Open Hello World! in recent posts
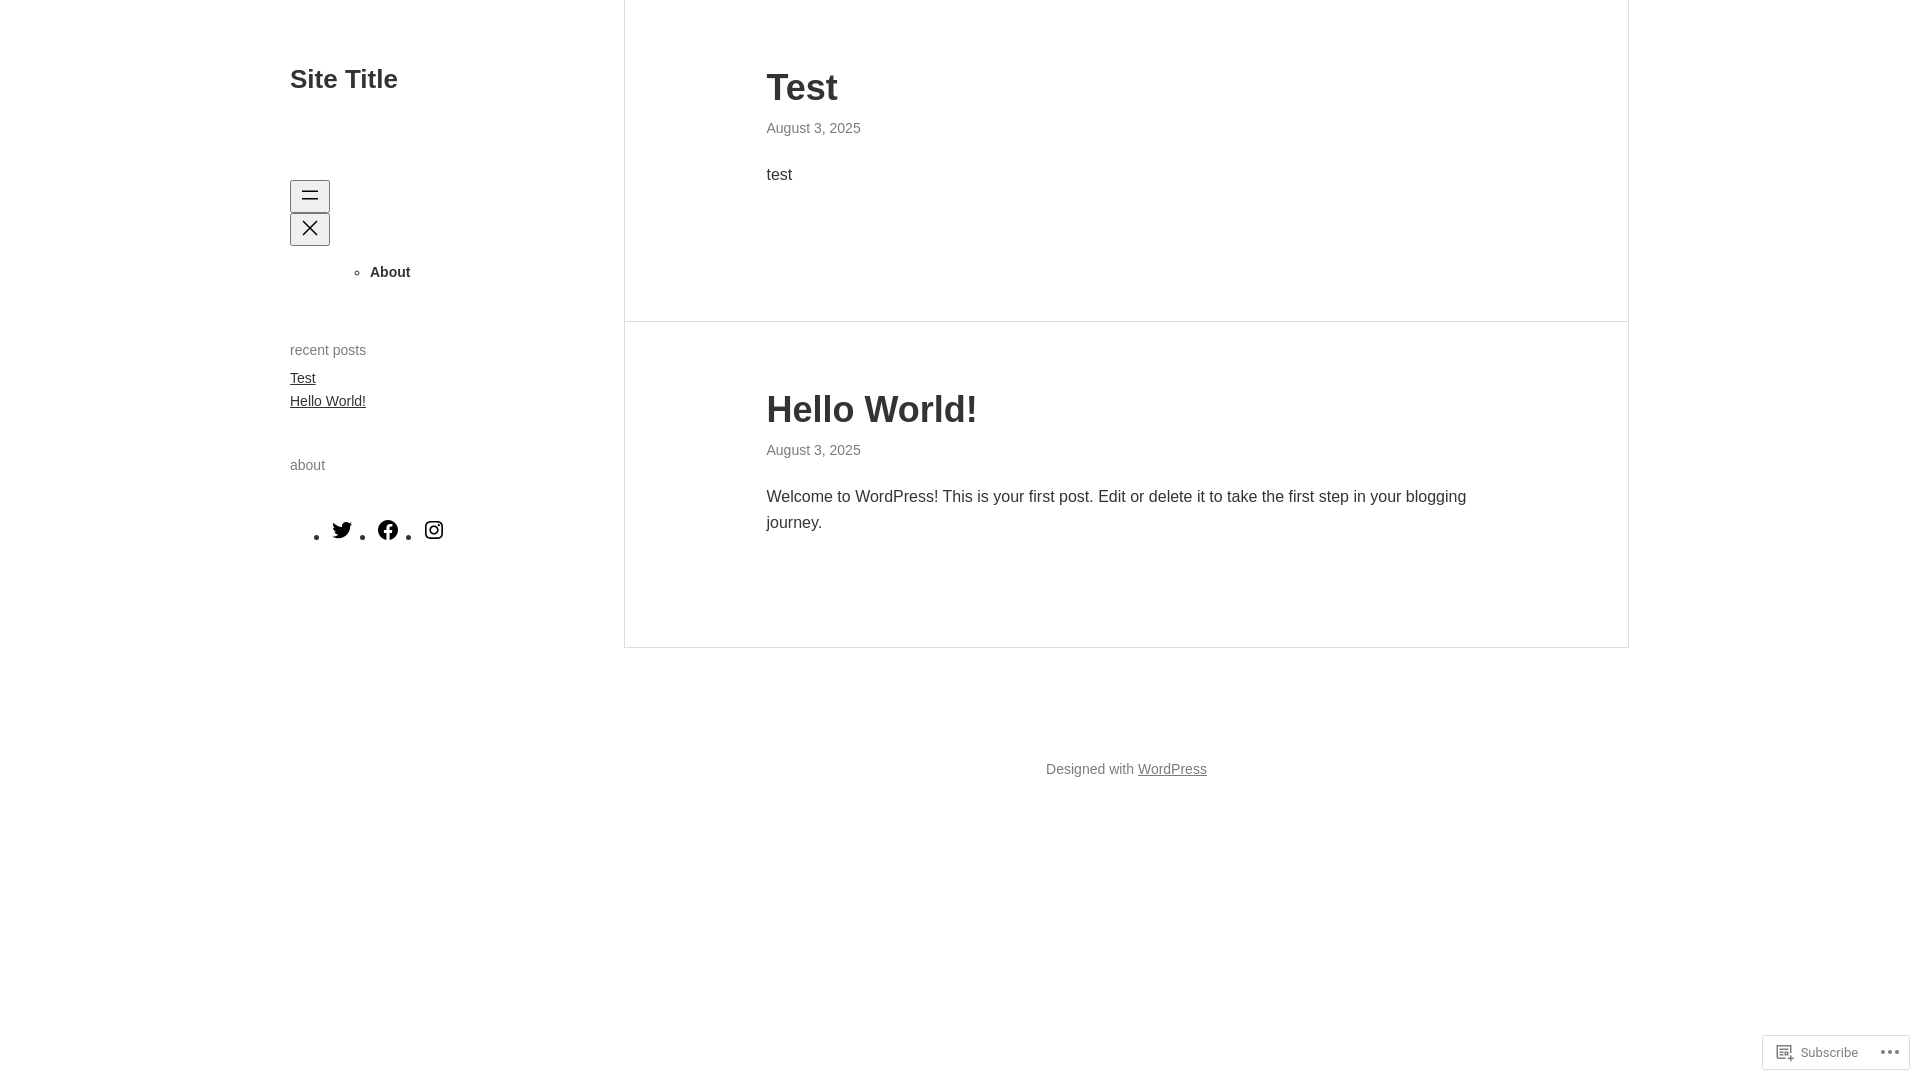Image resolution: width=1920 pixels, height=1080 pixels. pyautogui.click(x=328, y=401)
